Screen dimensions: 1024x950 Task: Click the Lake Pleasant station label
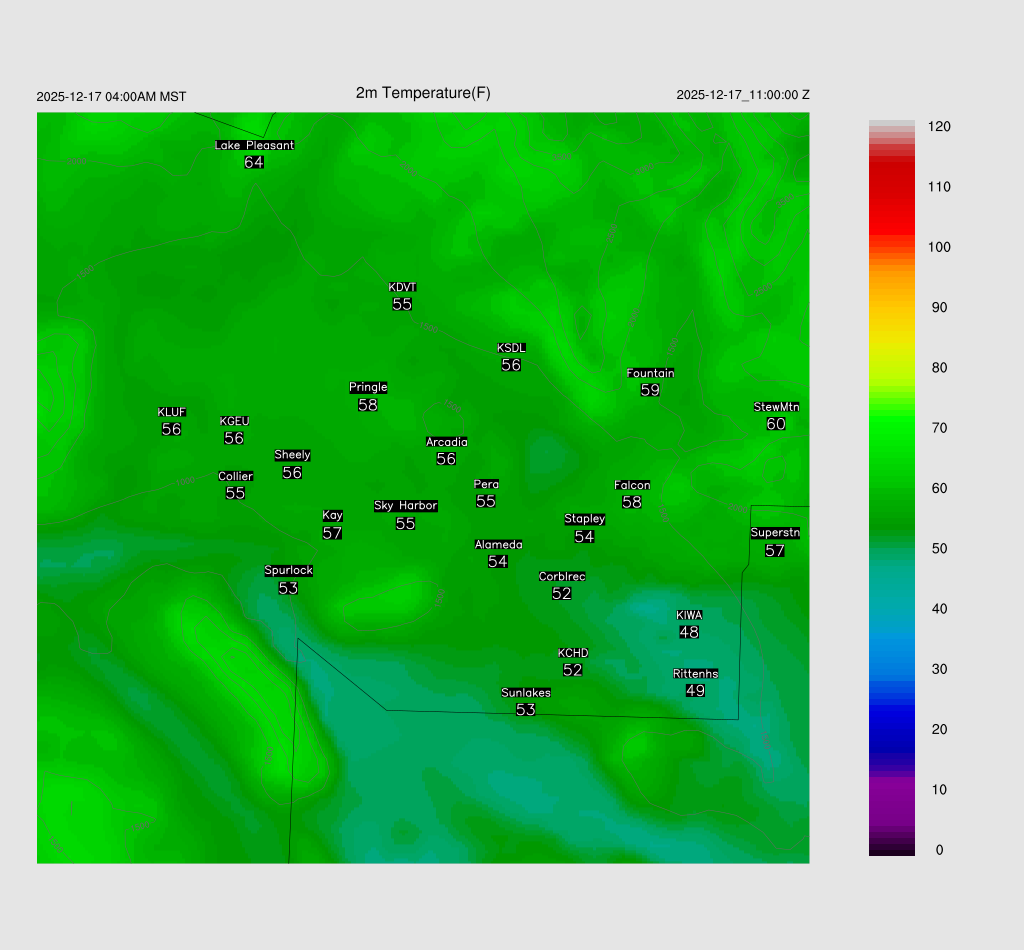(254, 145)
